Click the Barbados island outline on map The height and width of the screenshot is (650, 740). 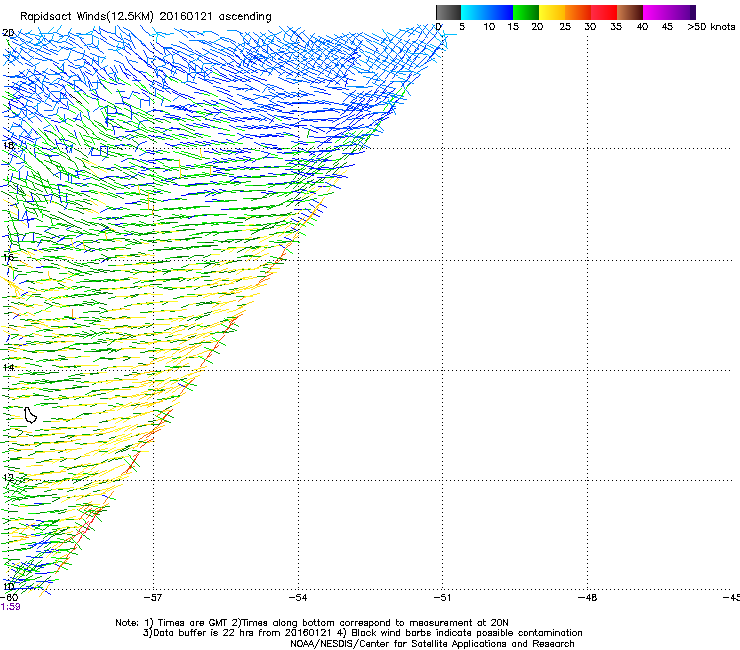[x=30, y=415]
